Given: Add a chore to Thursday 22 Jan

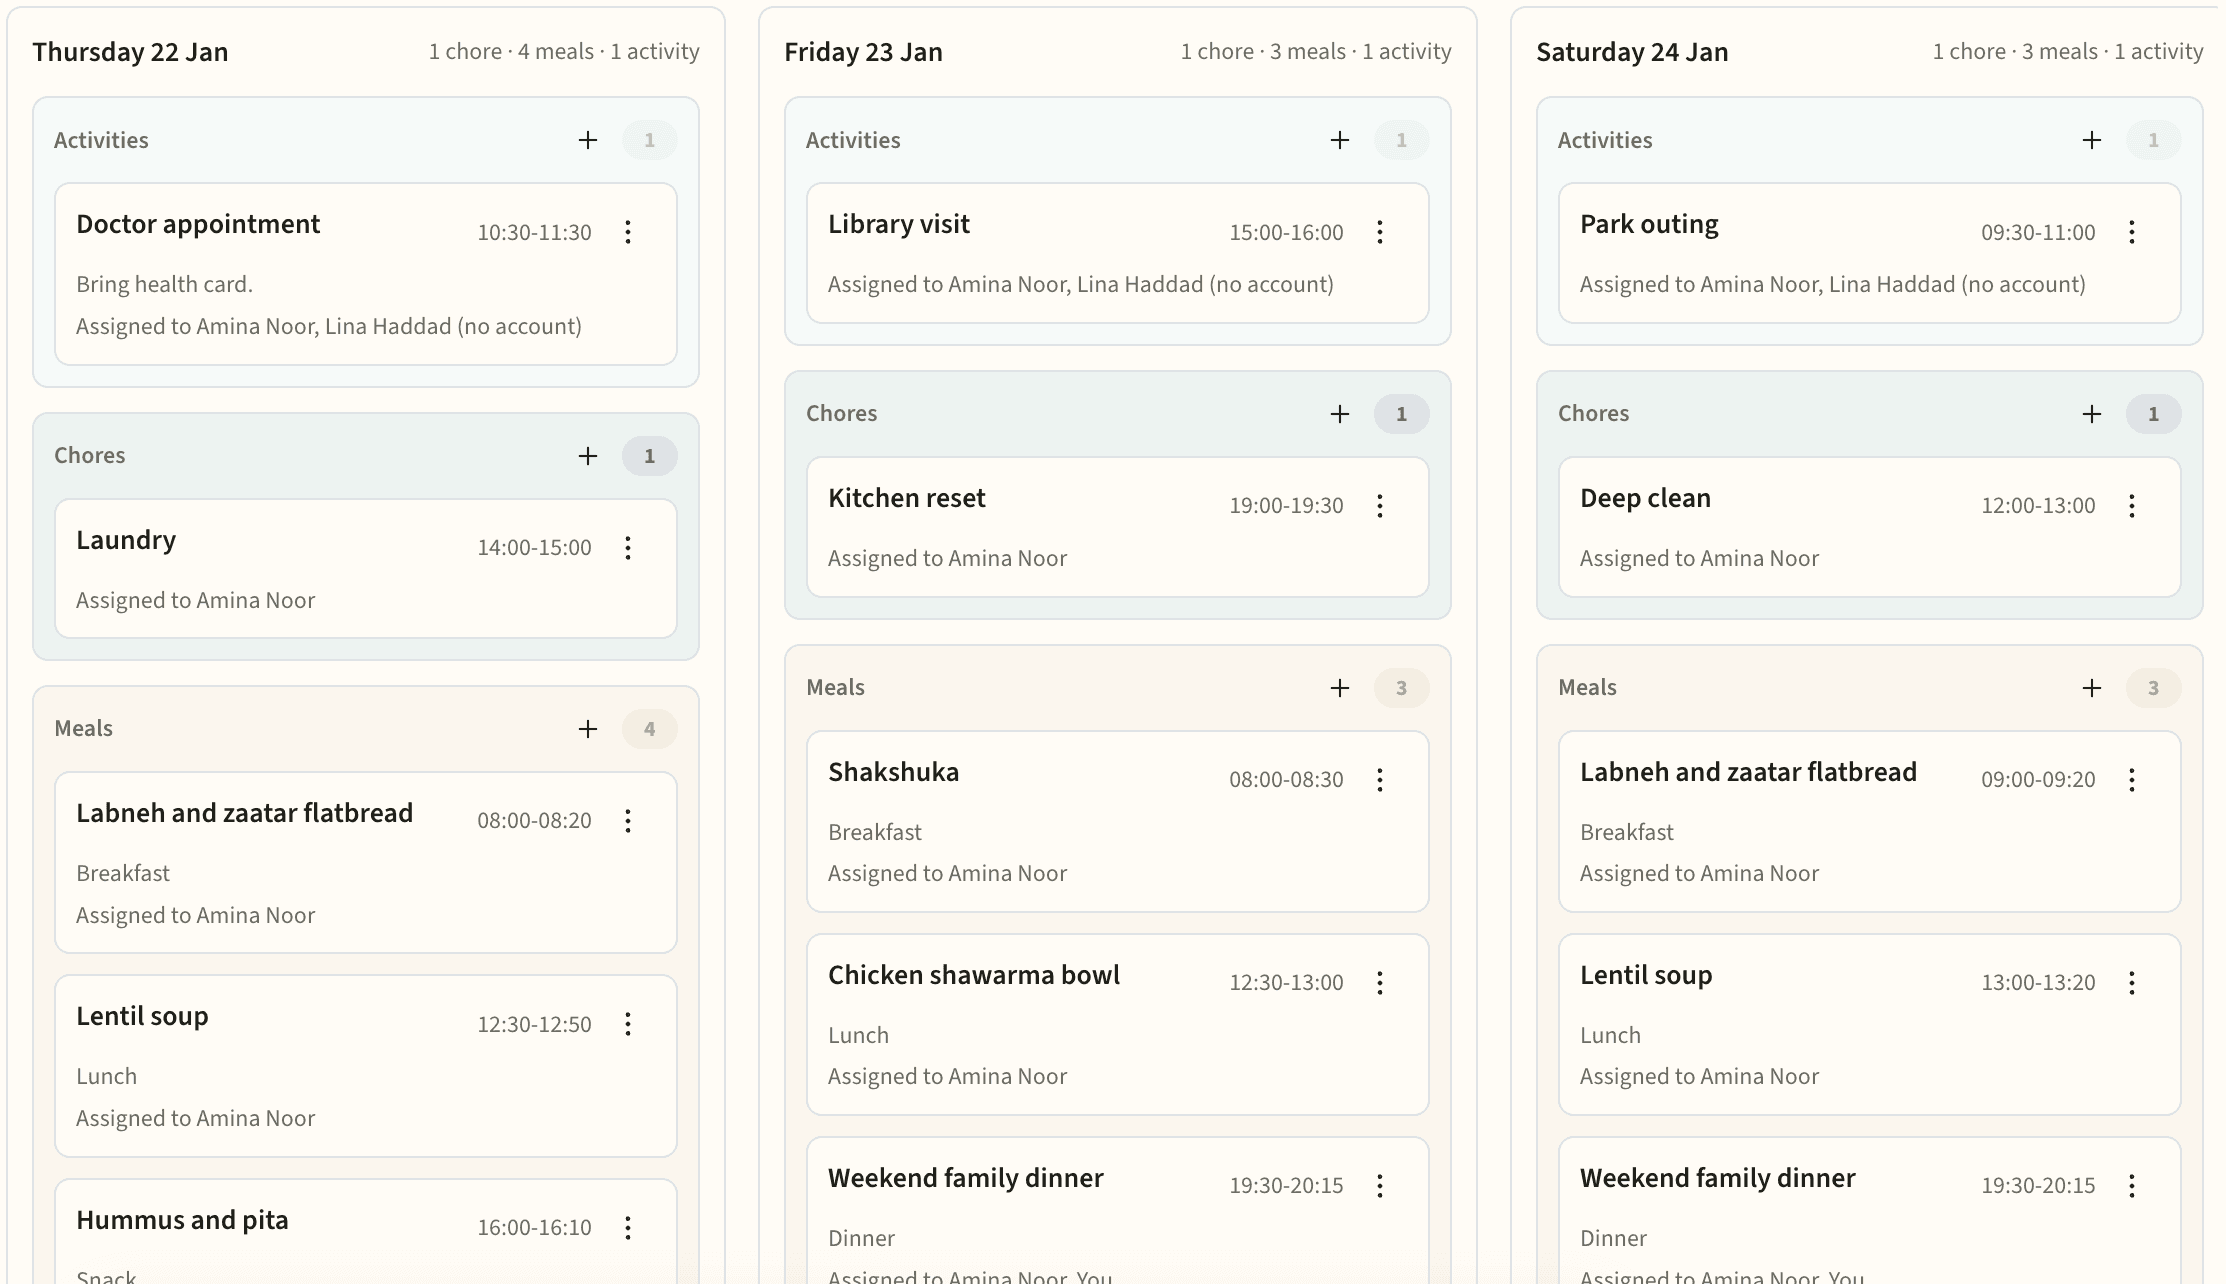Looking at the screenshot, I should coord(588,455).
